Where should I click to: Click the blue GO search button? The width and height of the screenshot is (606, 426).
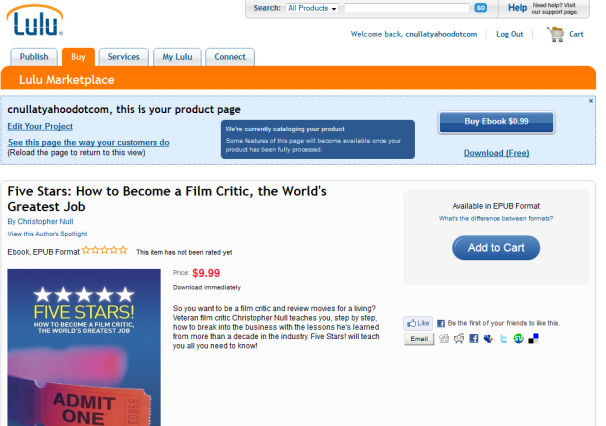click(x=480, y=8)
